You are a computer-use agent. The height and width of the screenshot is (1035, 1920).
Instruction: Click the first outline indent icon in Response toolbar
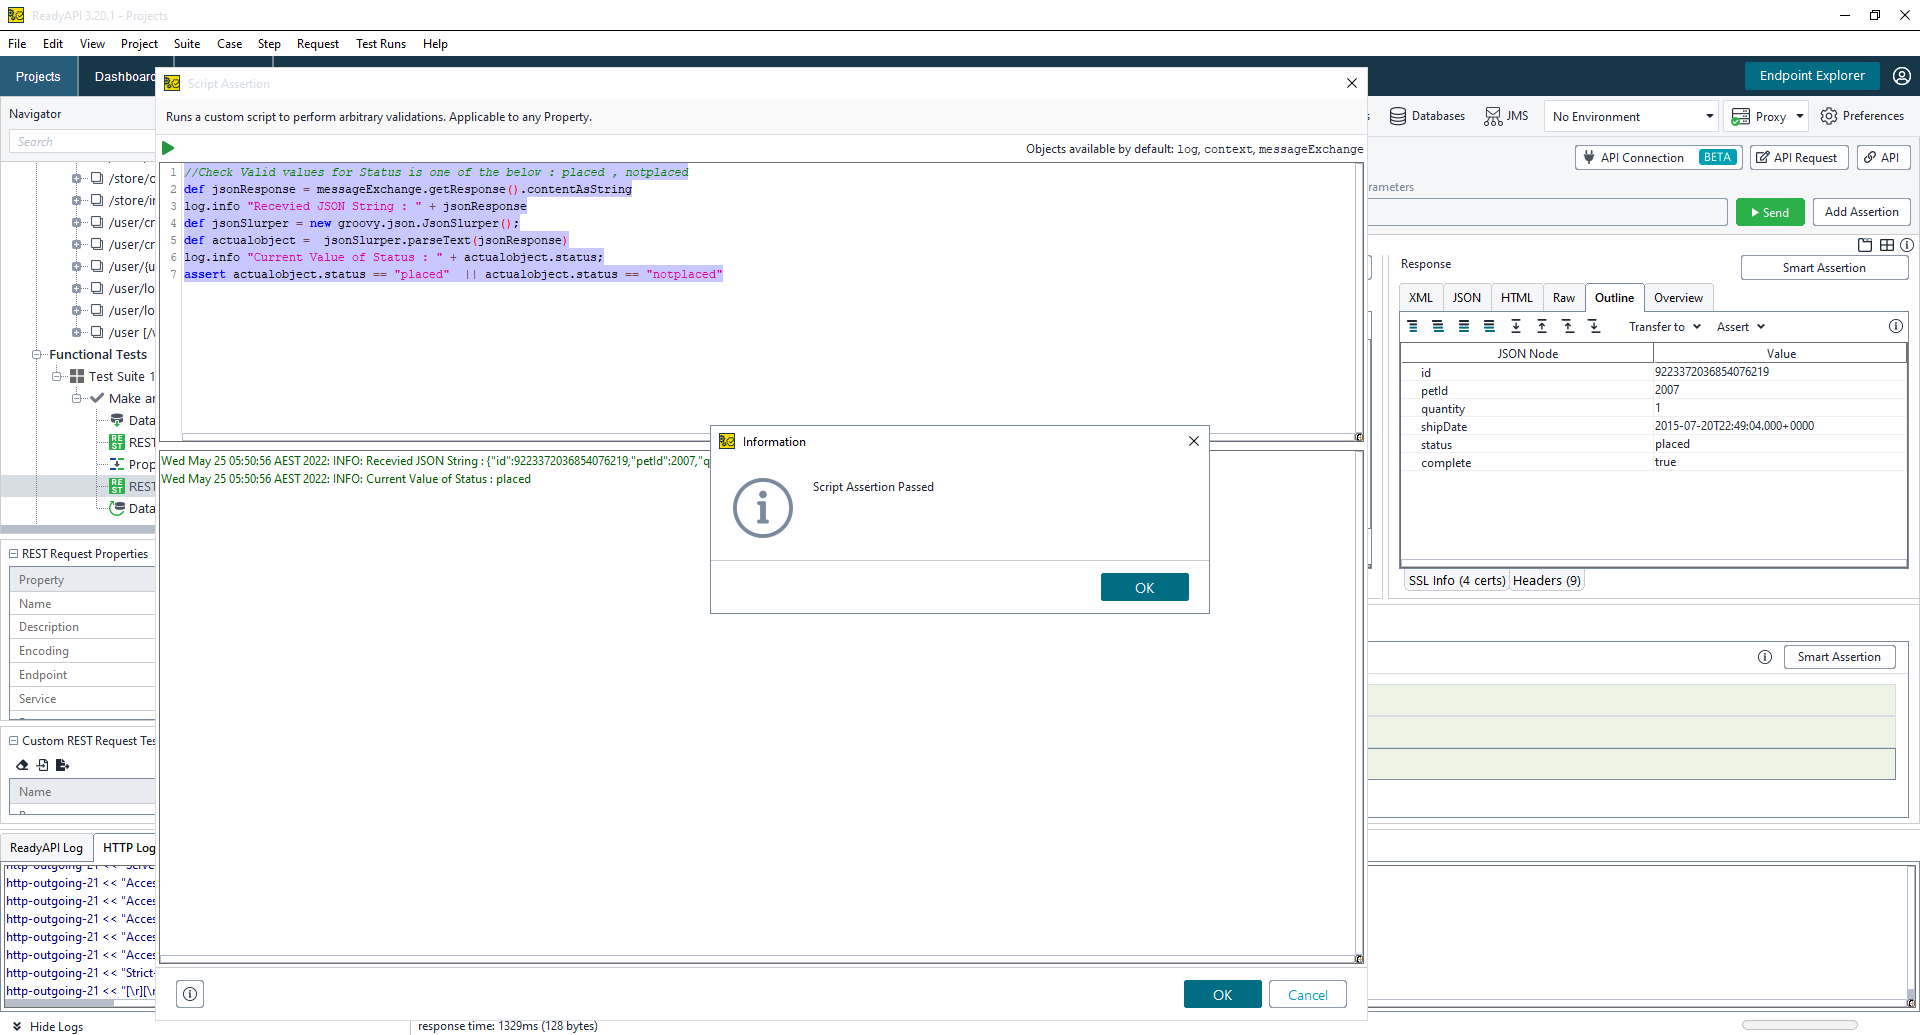[x=1413, y=326]
